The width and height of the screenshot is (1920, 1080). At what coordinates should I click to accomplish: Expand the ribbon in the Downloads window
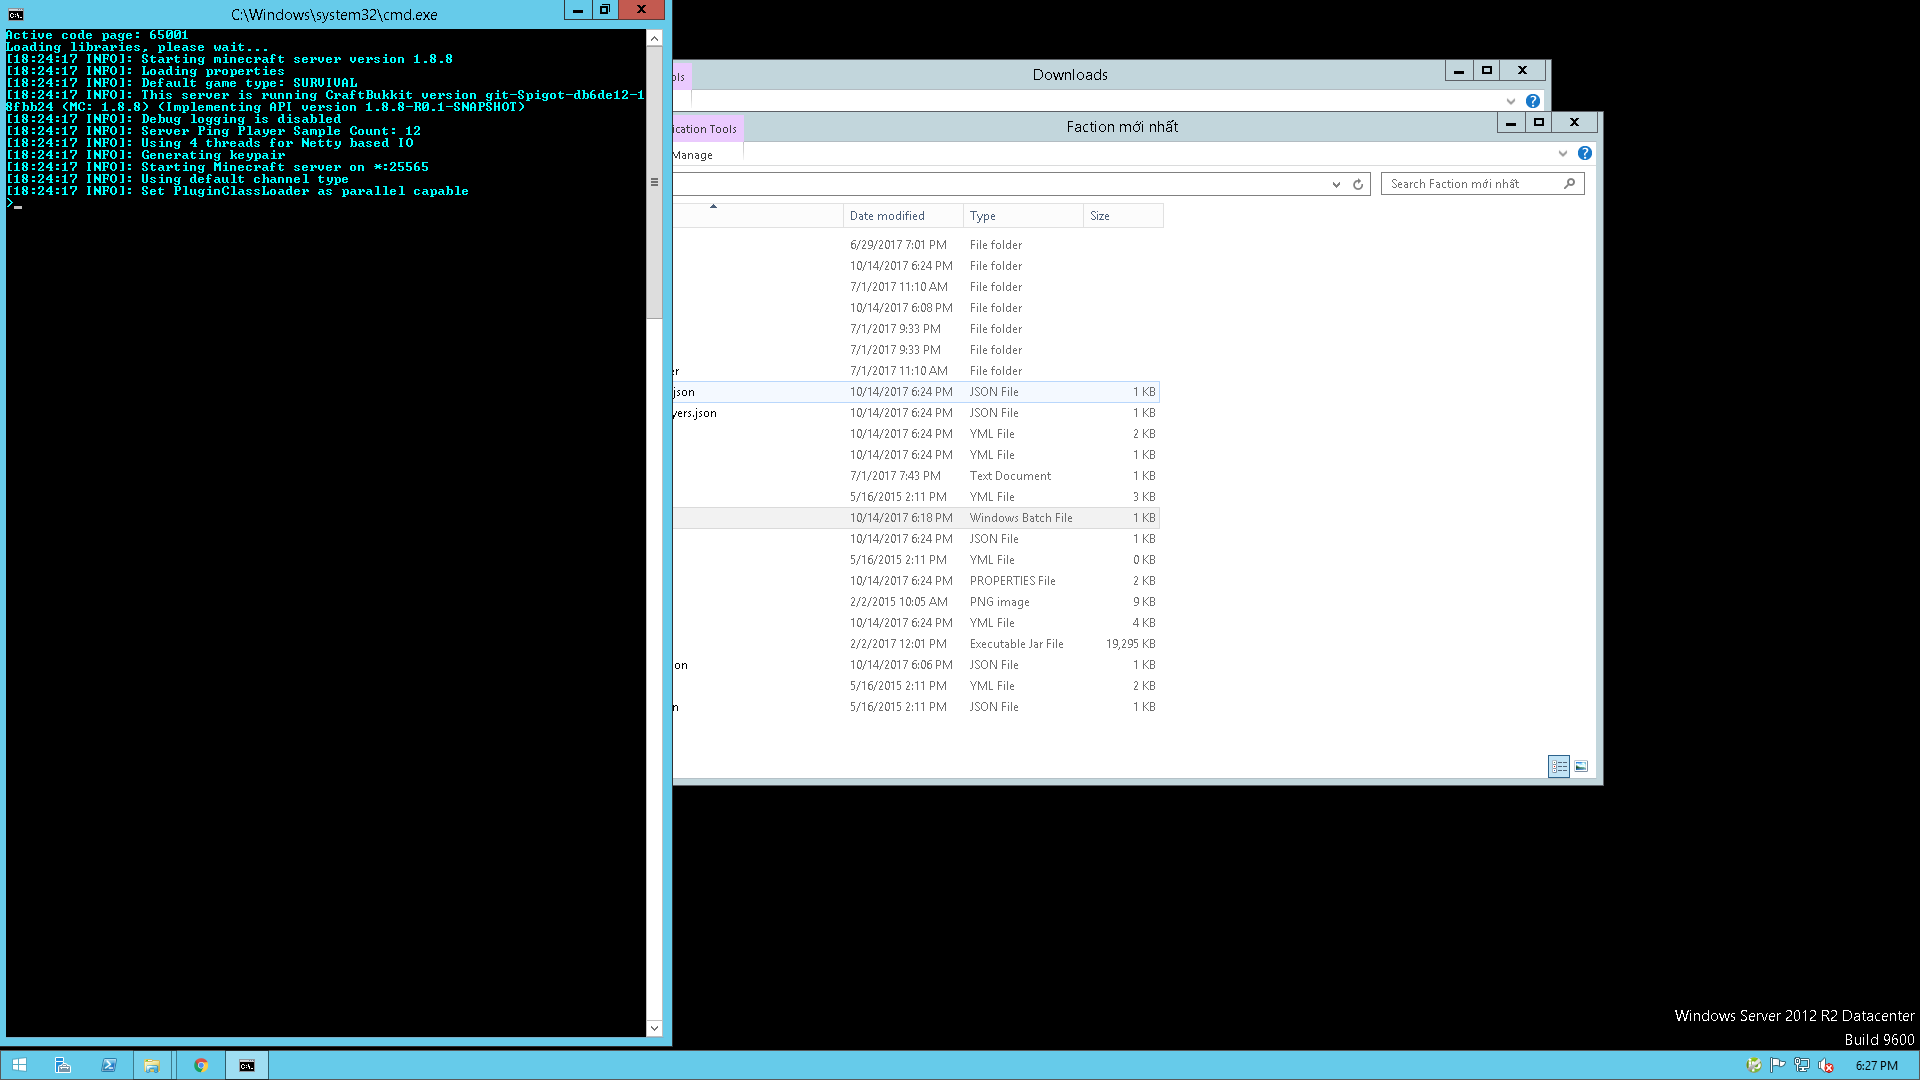pyautogui.click(x=1511, y=101)
